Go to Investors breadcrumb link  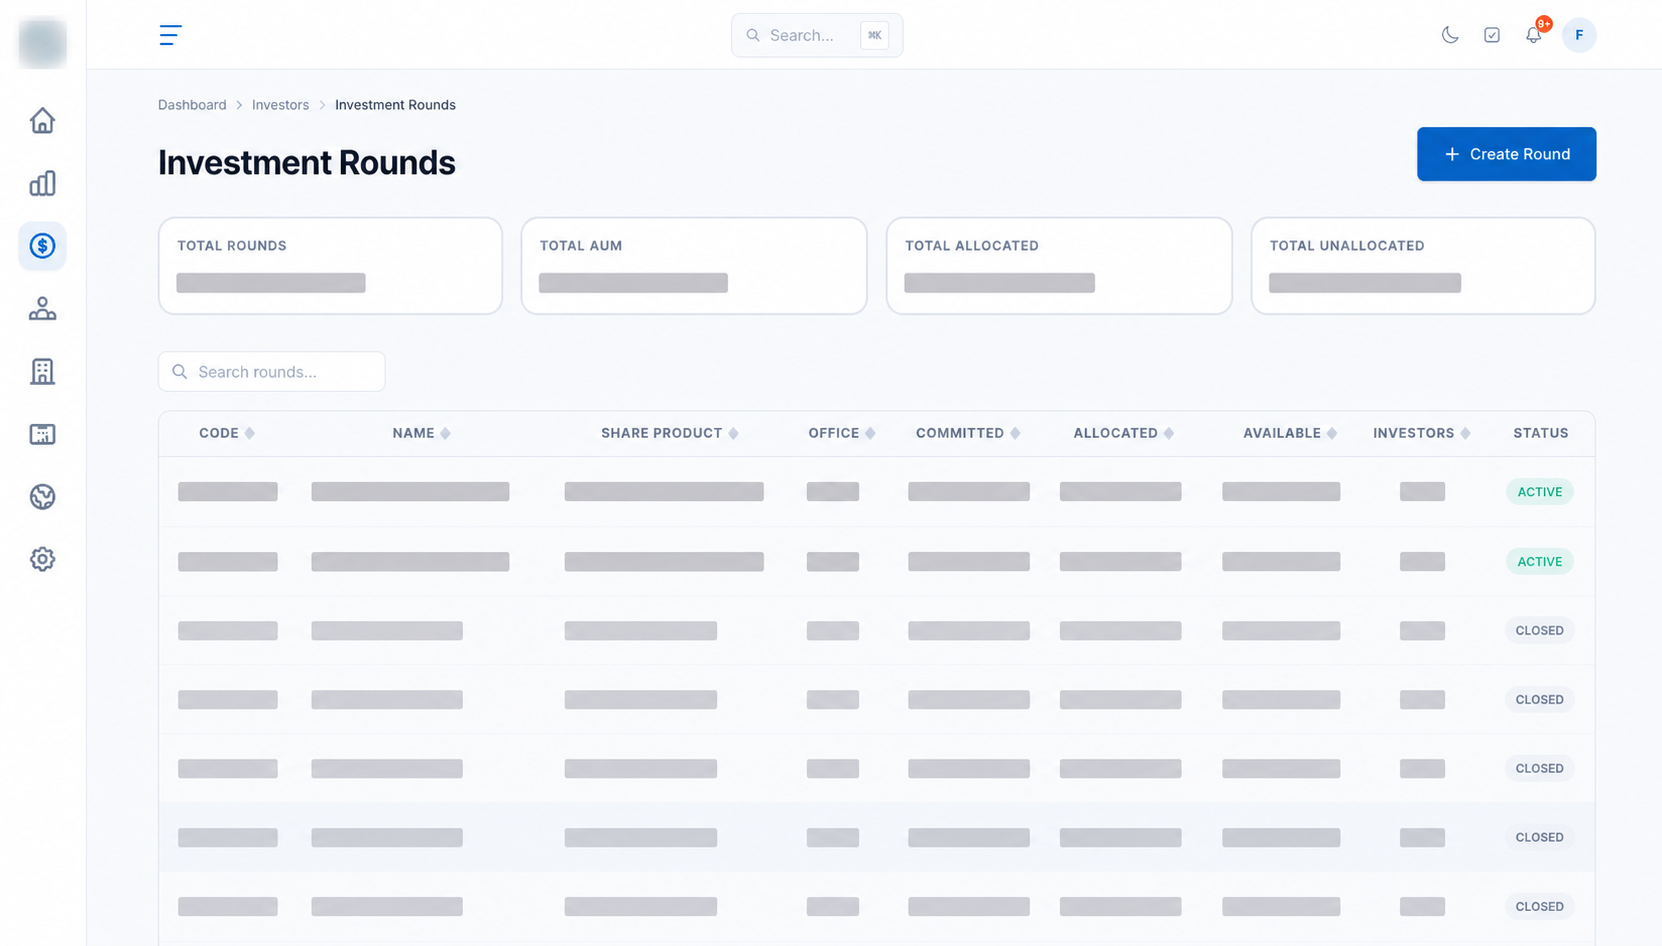click(280, 105)
